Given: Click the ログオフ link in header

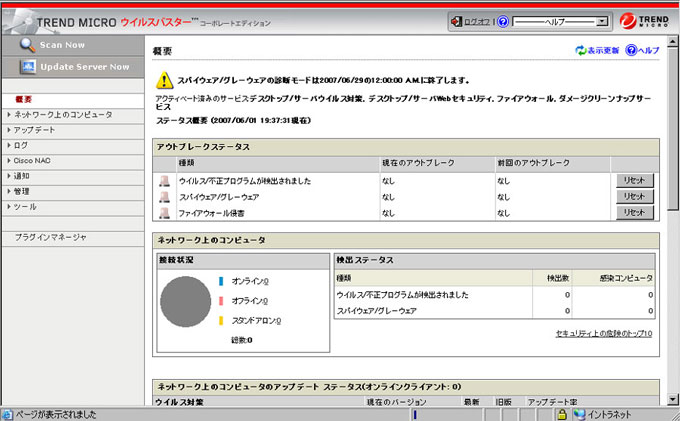Looking at the screenshot, I should [x=478, y=21].
